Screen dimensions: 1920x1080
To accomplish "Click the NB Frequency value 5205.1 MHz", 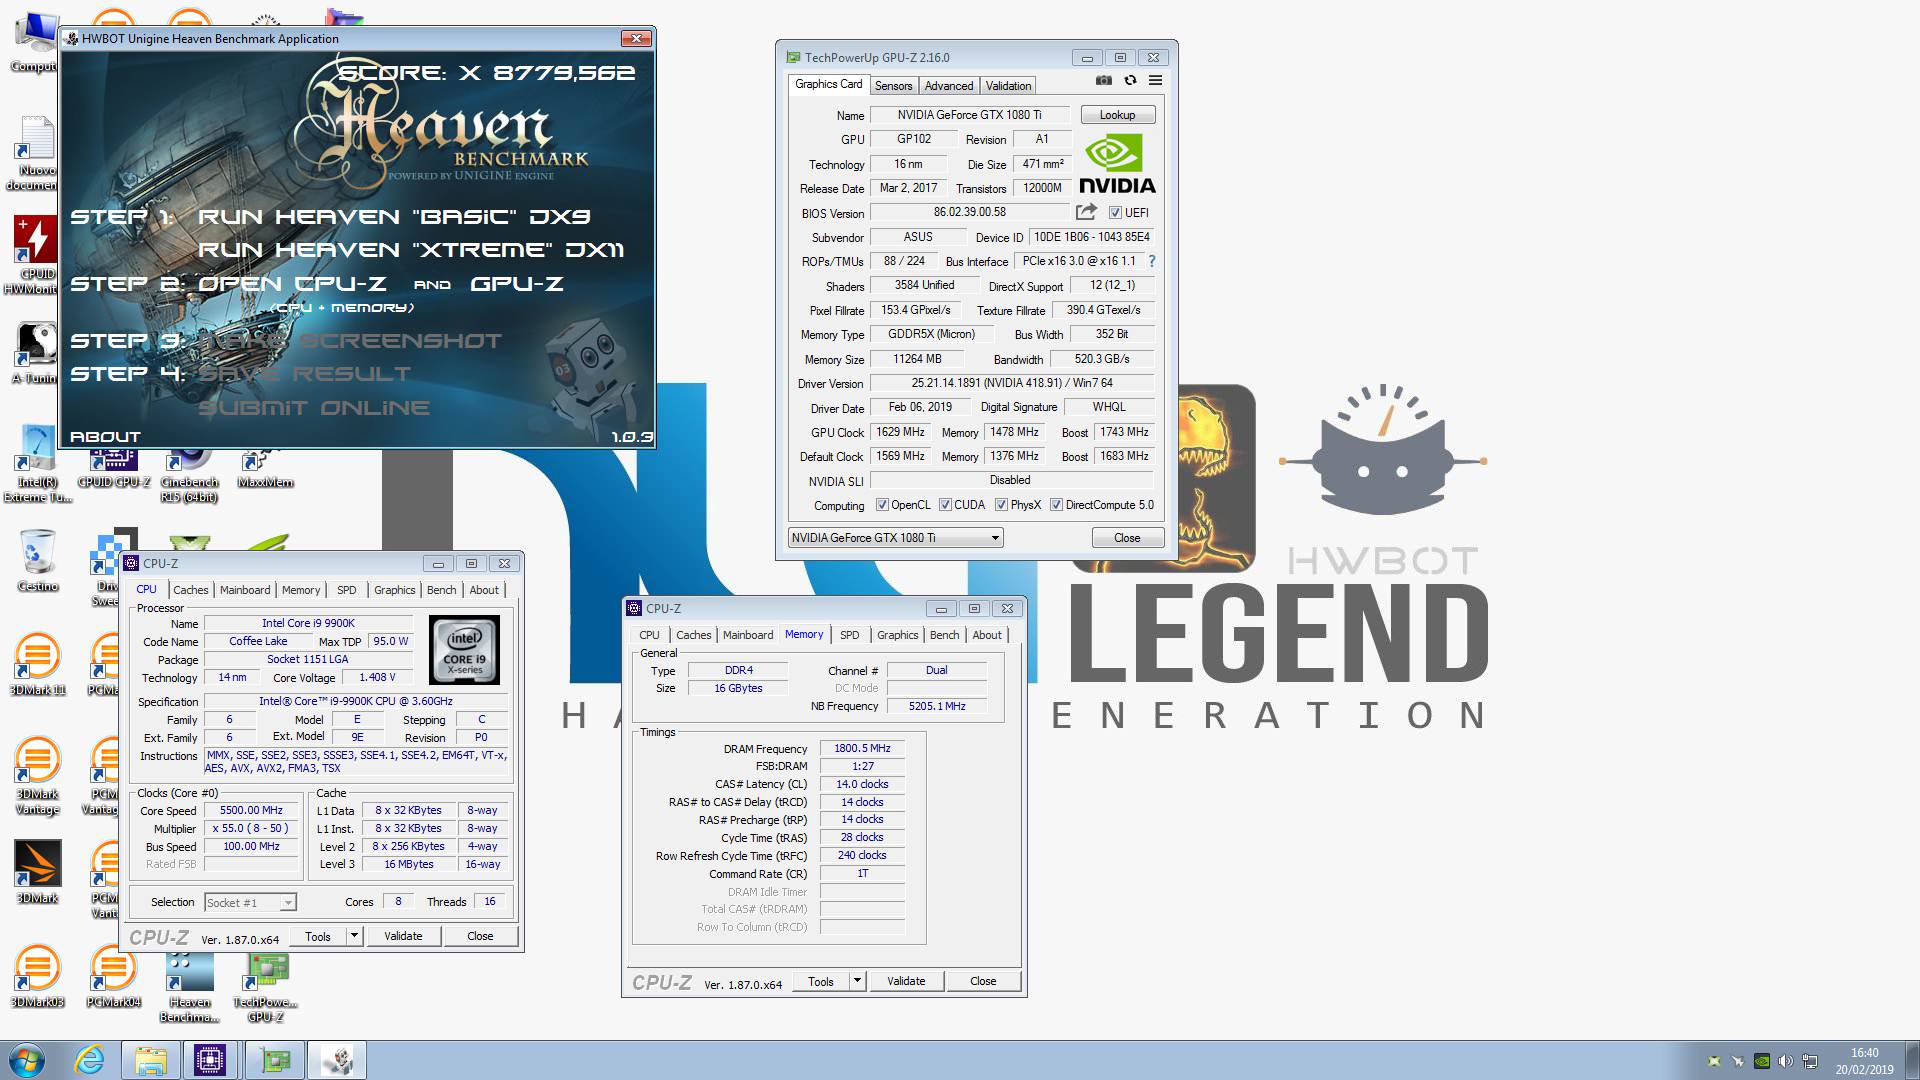I will tap(937, 706).
